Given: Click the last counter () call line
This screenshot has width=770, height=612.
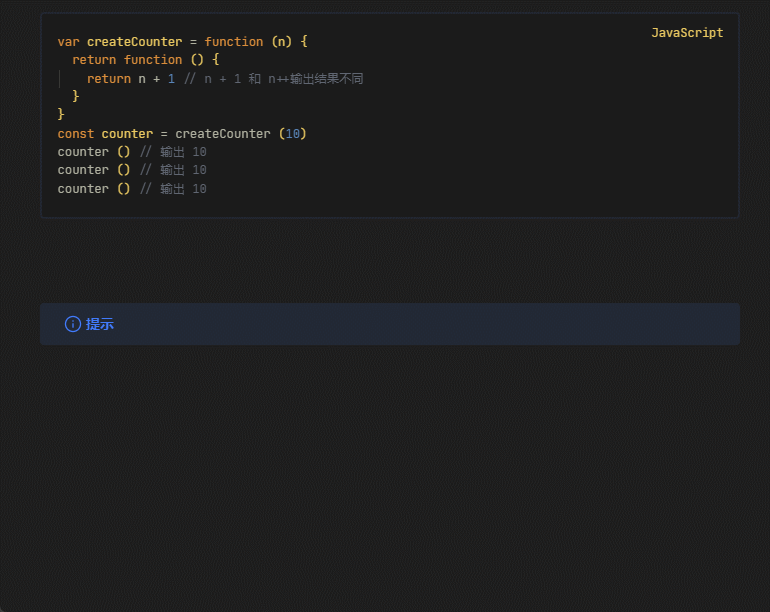Looking at the screenshot, I should tap(94, 189).
